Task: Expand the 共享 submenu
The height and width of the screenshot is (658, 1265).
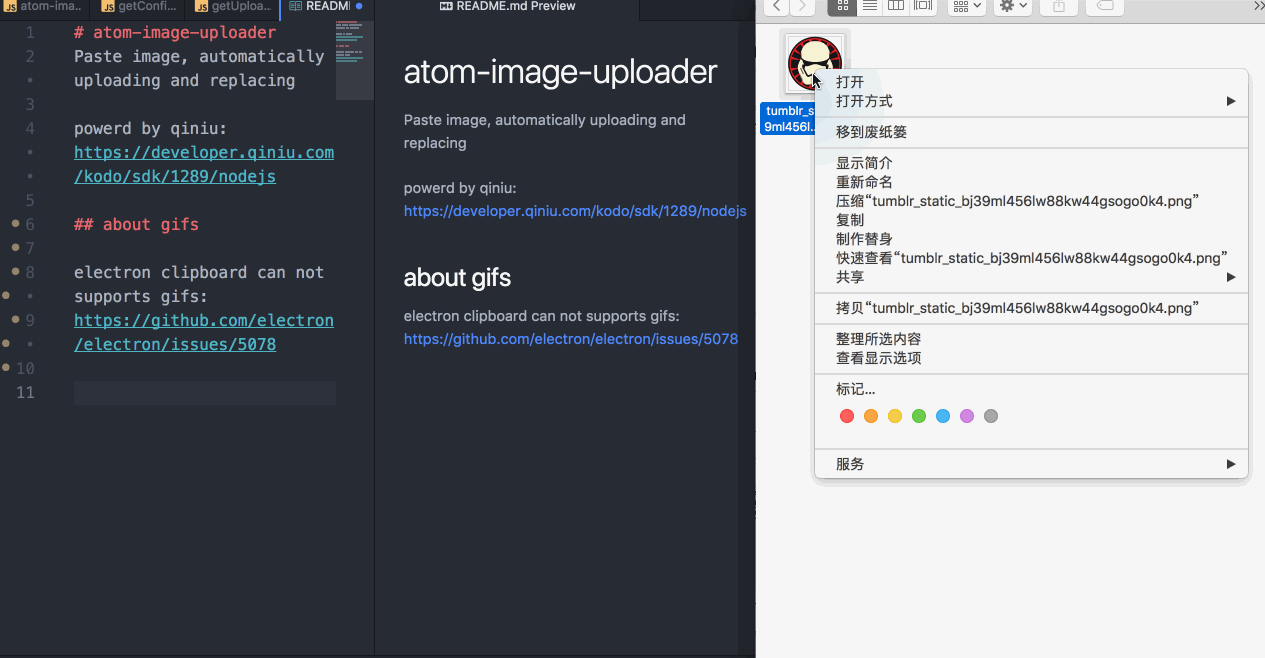Action: 1032,277
